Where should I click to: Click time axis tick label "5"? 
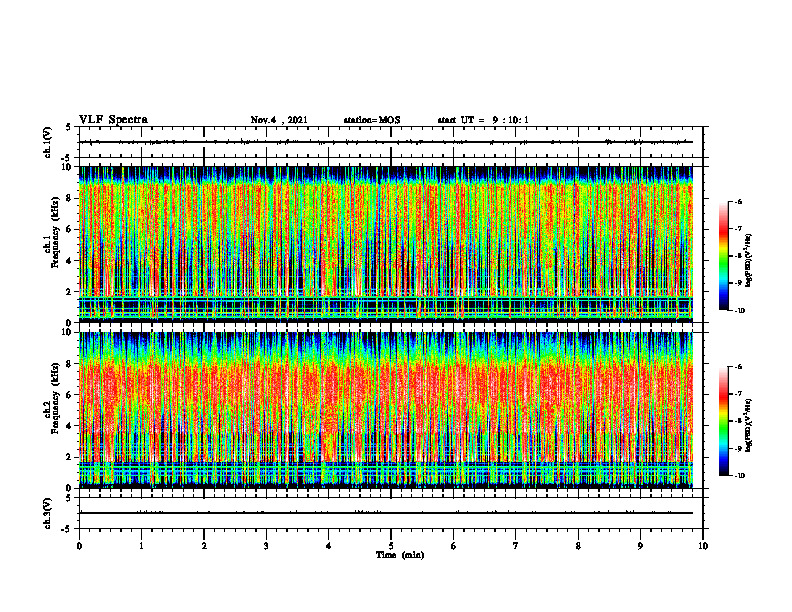391,546
